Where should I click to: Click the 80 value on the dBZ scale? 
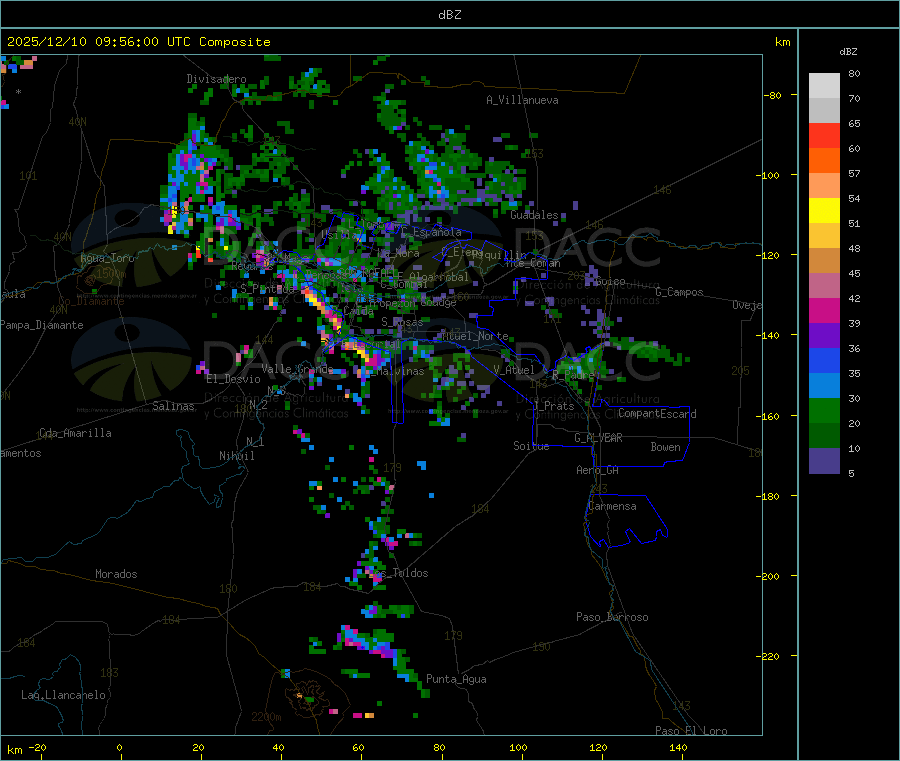[x=854, y=73]
